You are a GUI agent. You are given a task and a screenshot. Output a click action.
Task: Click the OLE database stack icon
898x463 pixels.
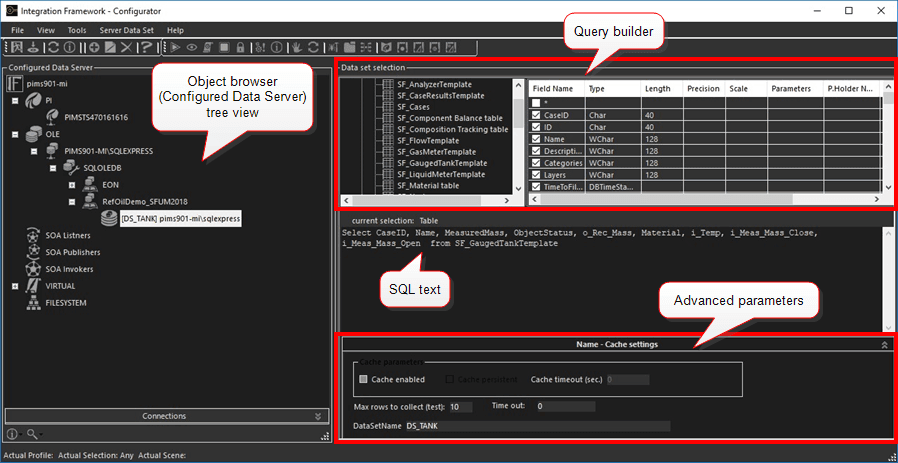(x=33, y=135)
